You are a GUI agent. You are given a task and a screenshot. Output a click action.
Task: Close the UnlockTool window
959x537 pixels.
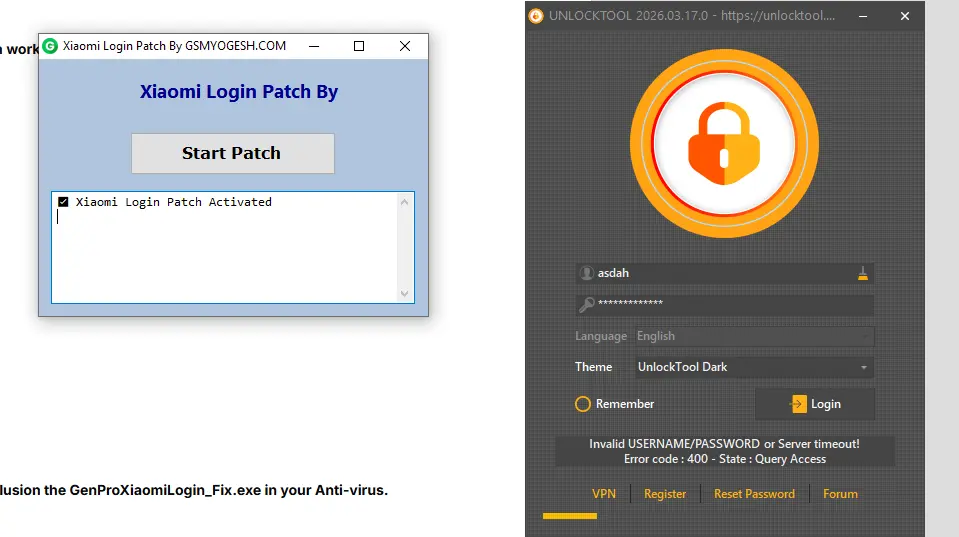point(905,17)
